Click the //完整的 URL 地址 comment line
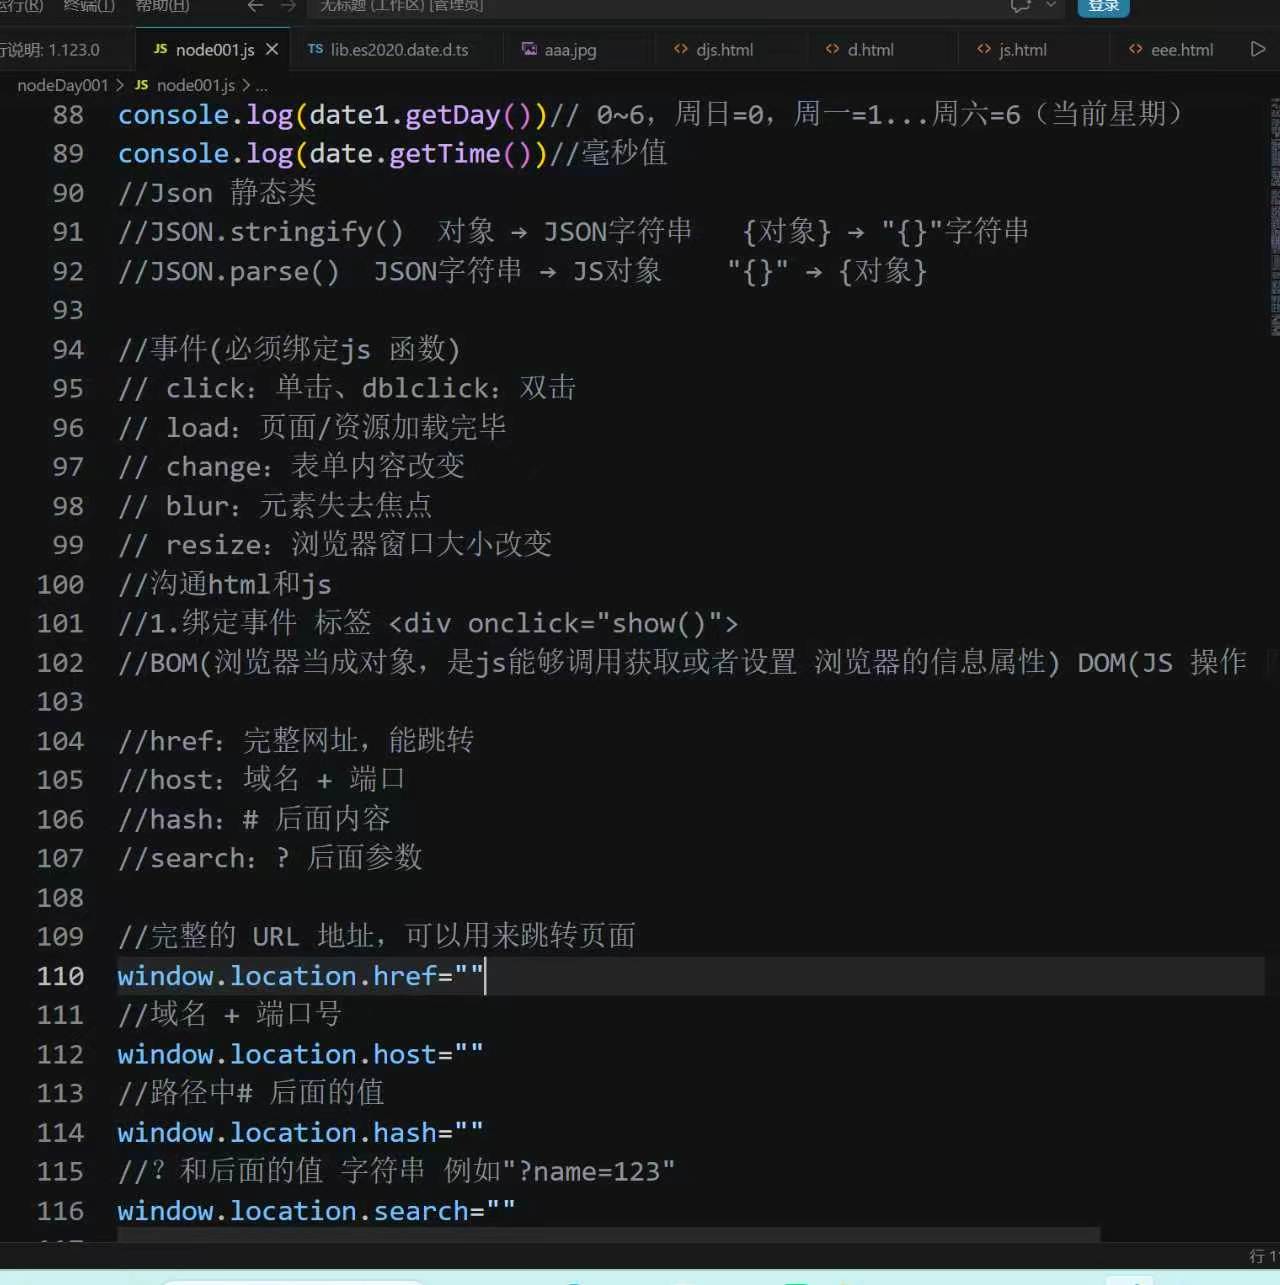Viewport: 1280px width, 1285px height. click(377, 937)
